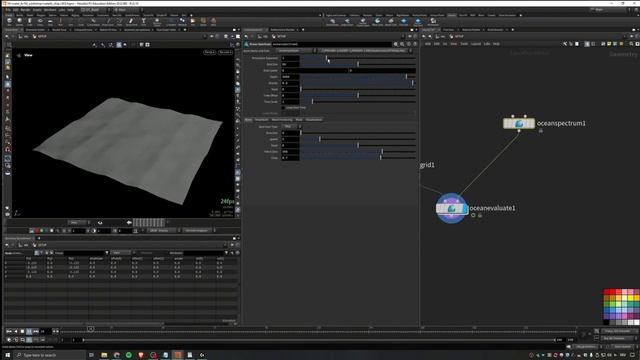Select the Grid shelf tool
640x360 pixels.
click(50, 22)
